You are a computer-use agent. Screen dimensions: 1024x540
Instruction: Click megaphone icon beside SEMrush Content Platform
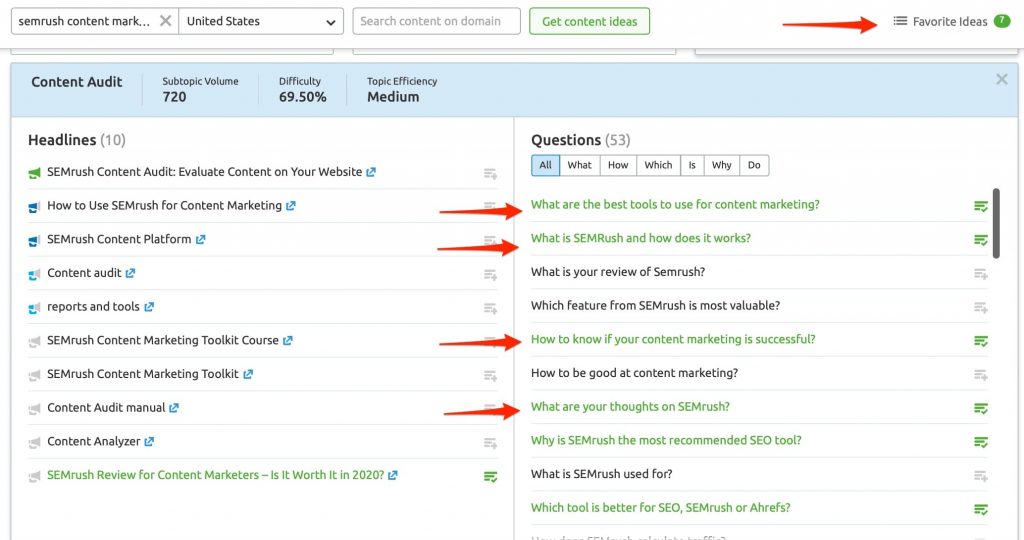35,241
